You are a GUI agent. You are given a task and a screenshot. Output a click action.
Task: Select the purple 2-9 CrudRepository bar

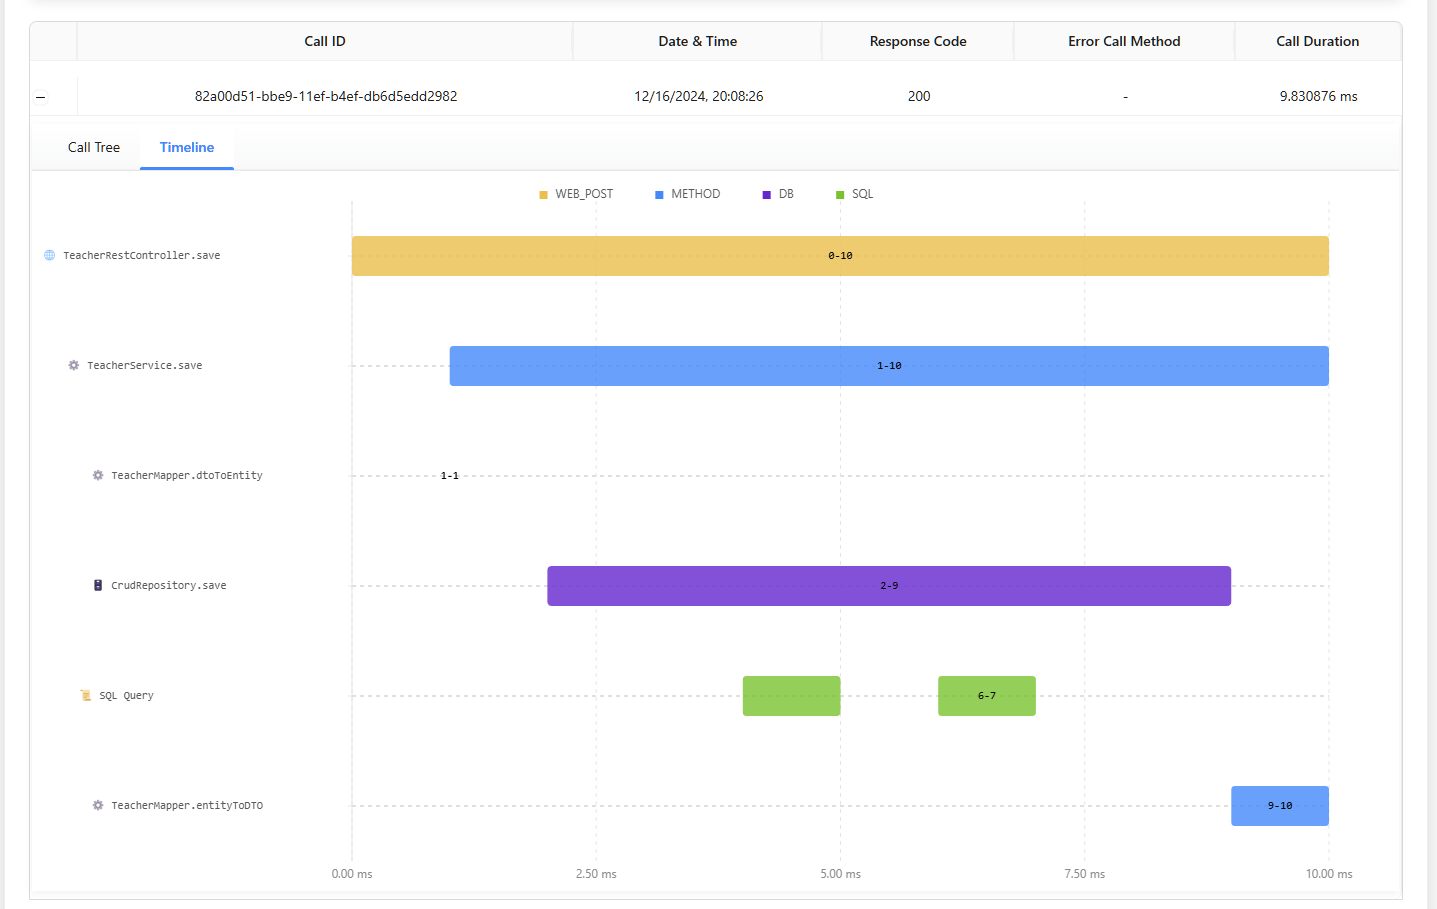889,586
